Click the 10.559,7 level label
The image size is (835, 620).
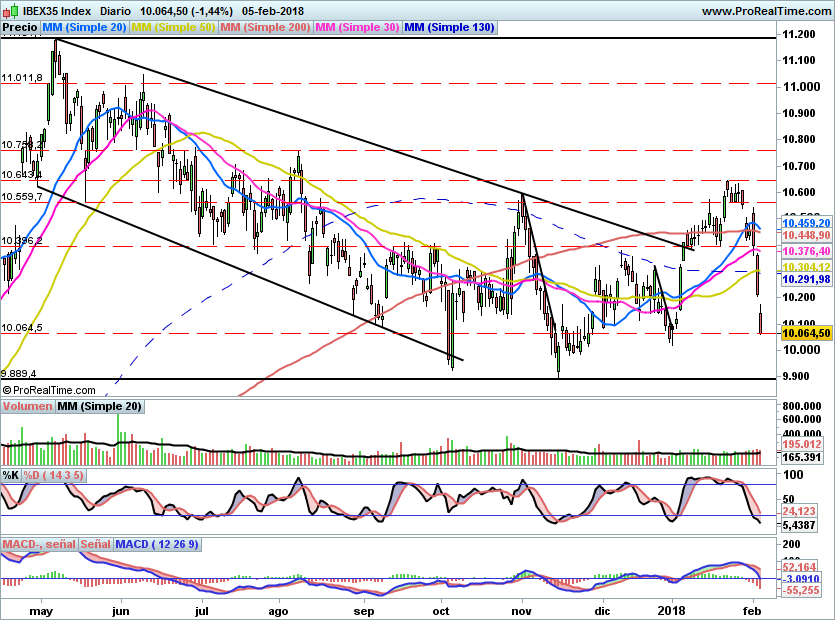tap(22, 197)
